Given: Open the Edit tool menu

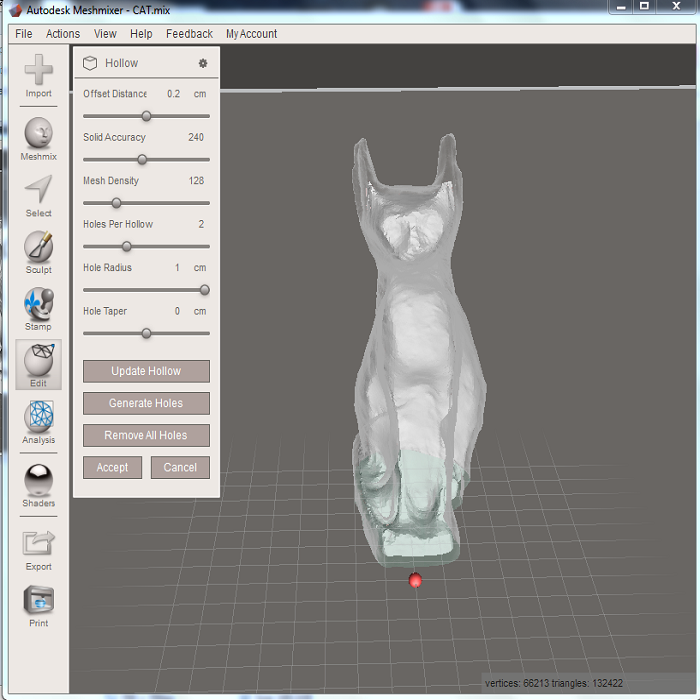Looking at the screenshot, I should tap(38, 365).
